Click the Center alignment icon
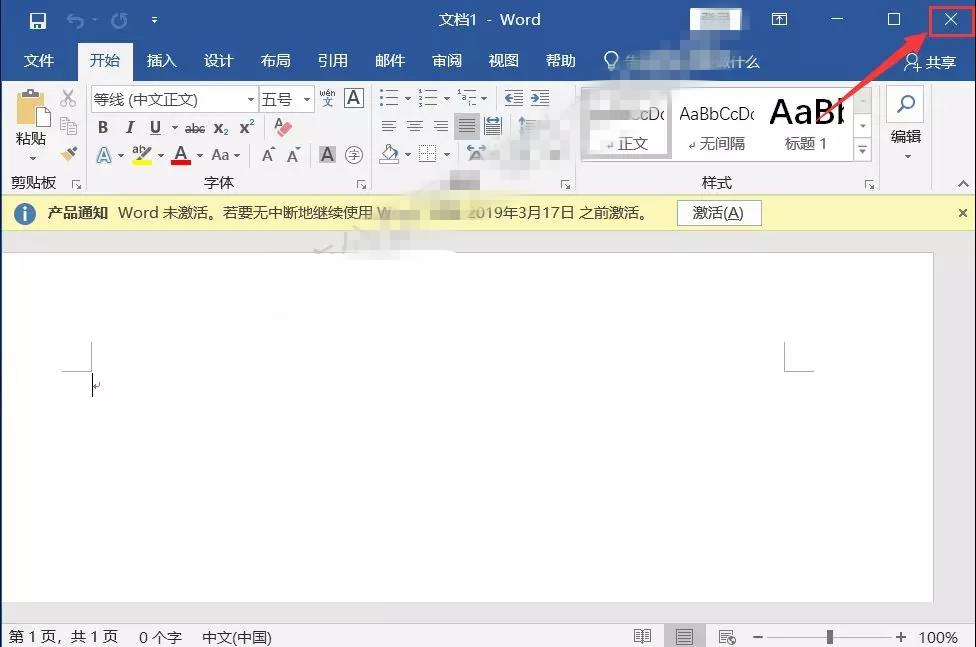Viewport: 976px width, 647px height. click(415, 127)
